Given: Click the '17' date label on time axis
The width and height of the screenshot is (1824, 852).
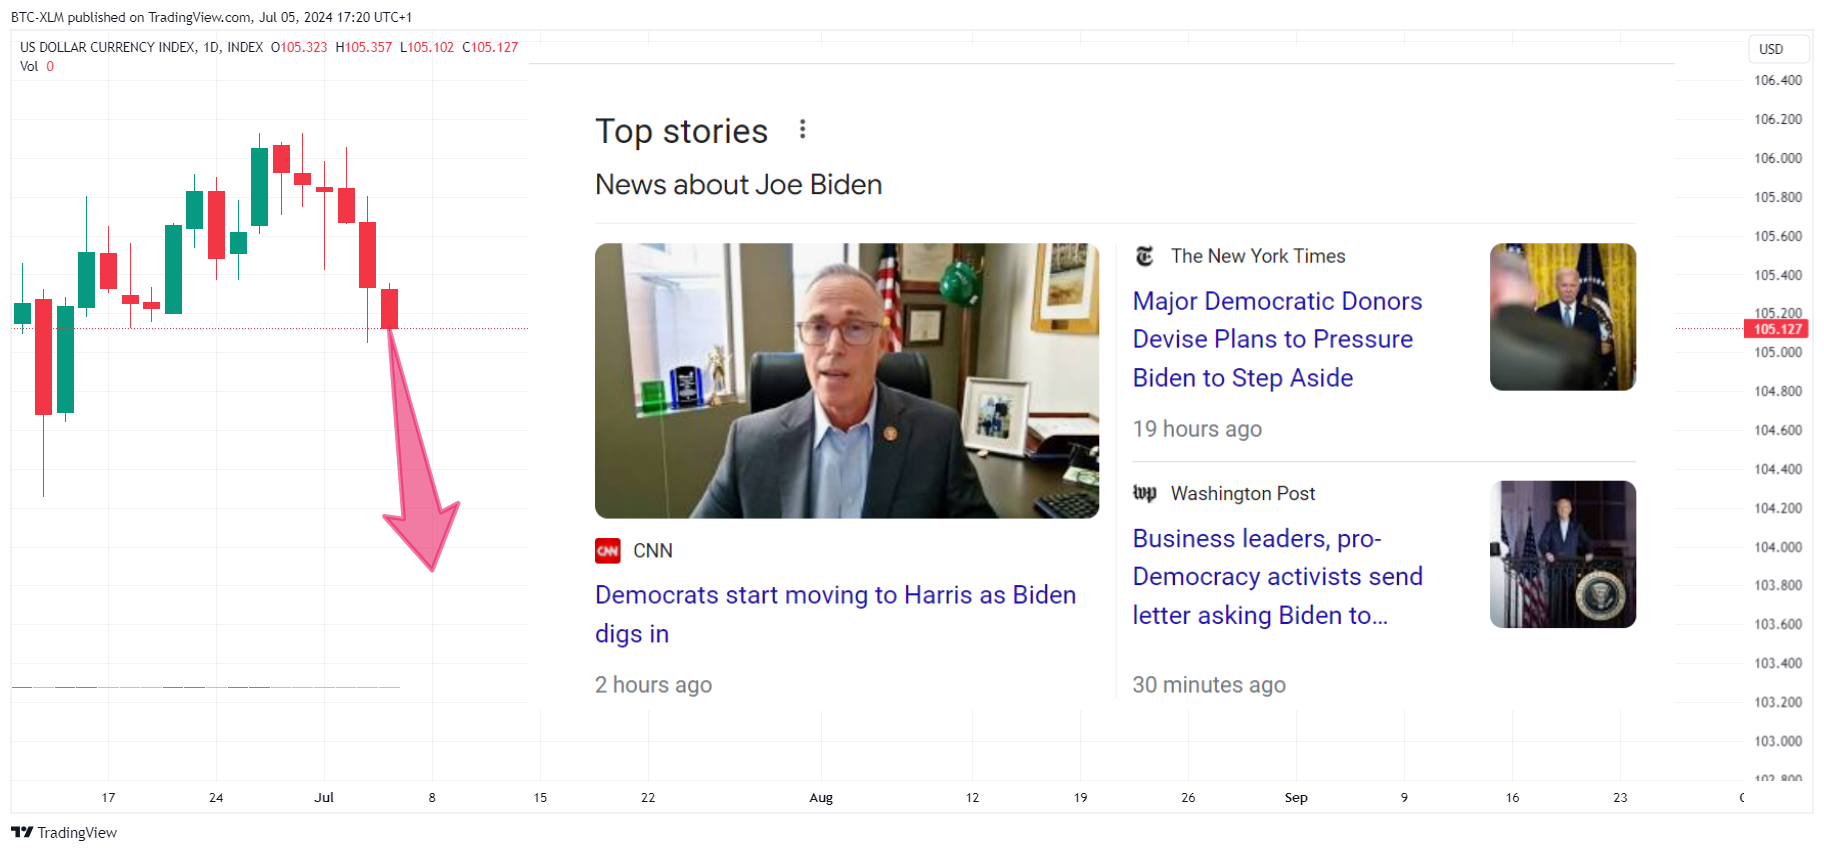Looking at the screenshot, I should click(x=108, y=797).
